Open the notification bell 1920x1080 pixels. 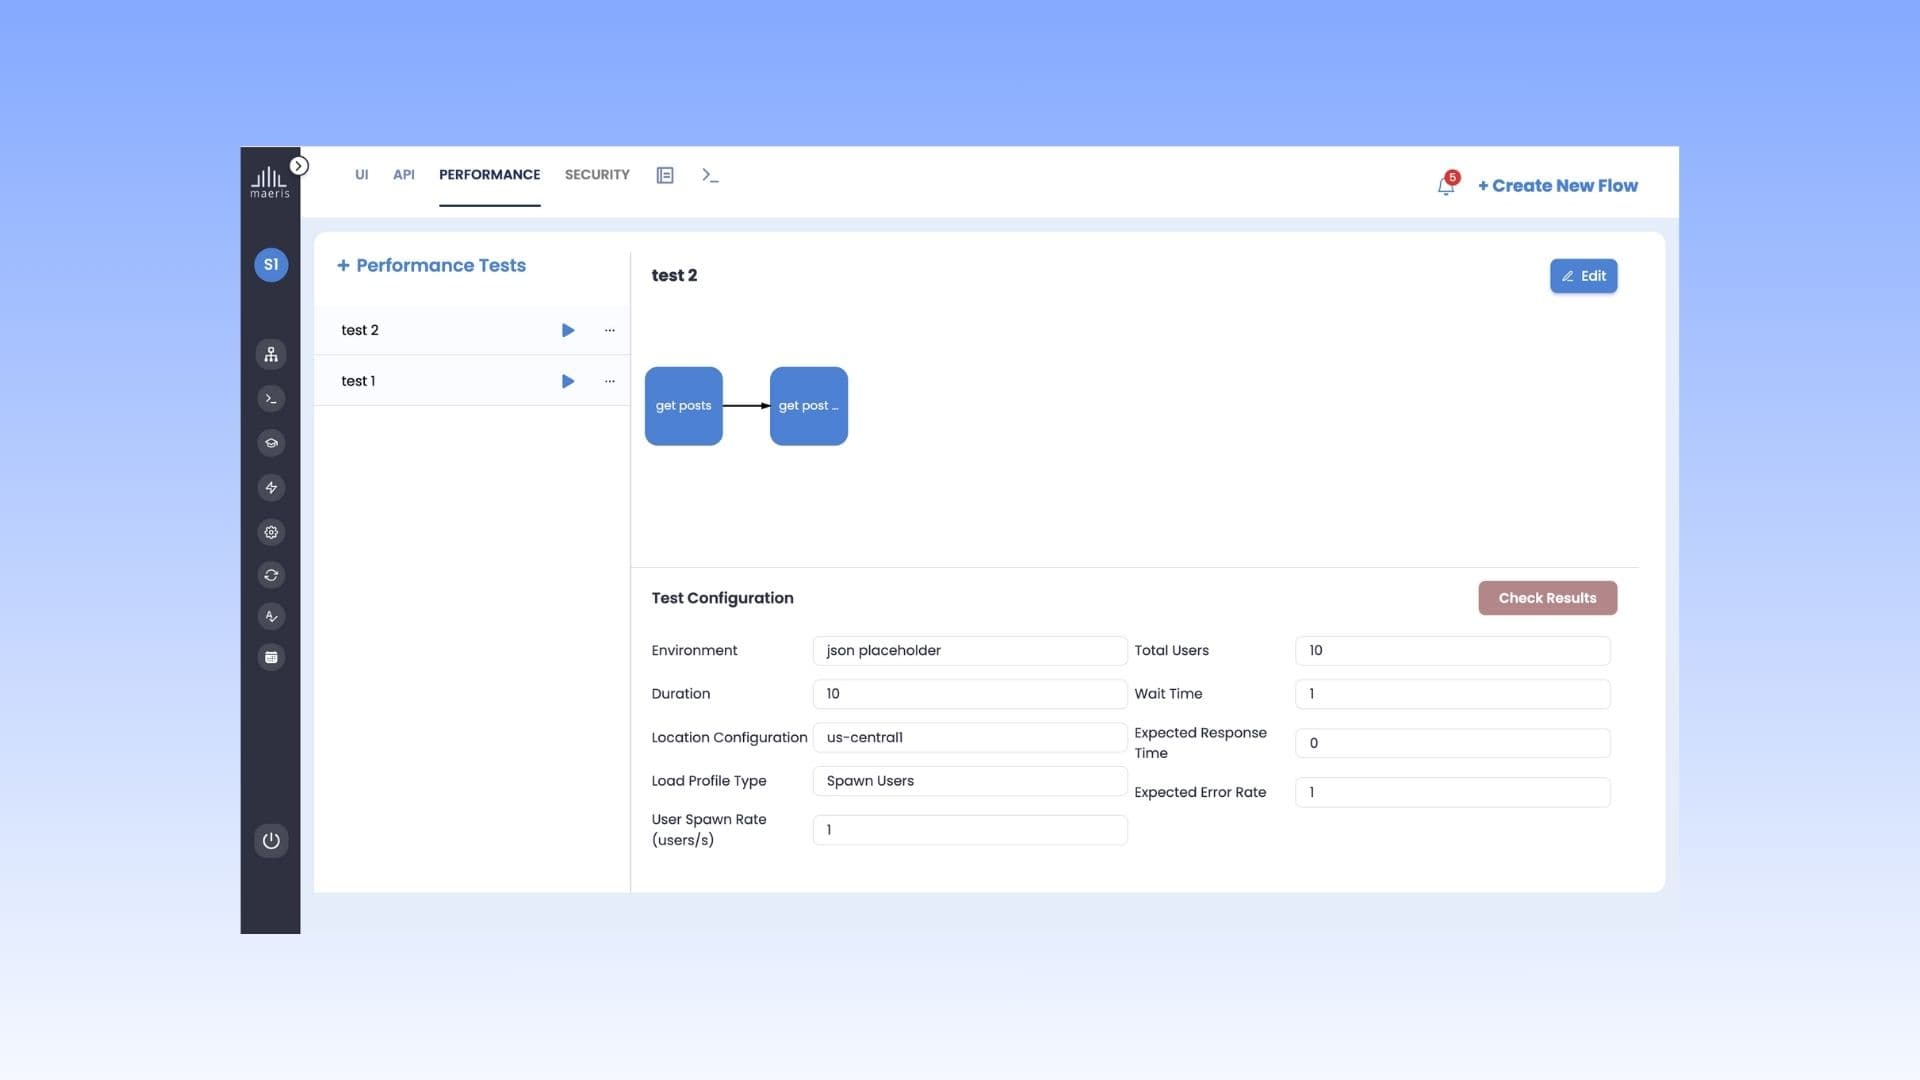pos(1446,185)
